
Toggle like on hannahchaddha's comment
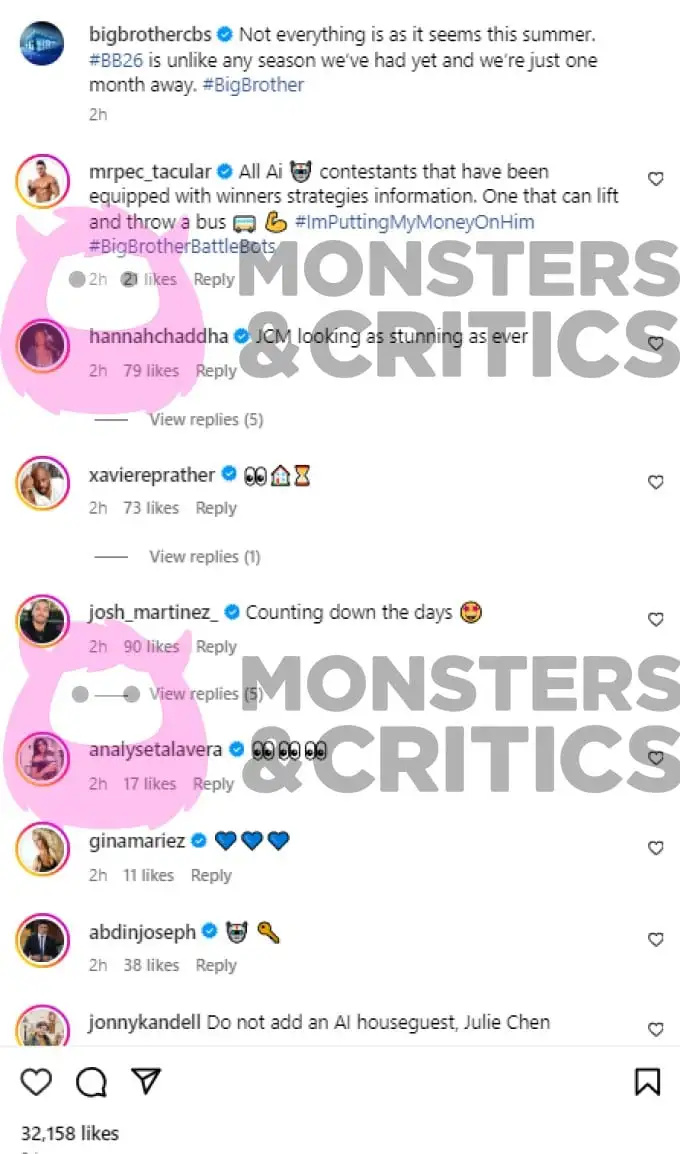655,344
